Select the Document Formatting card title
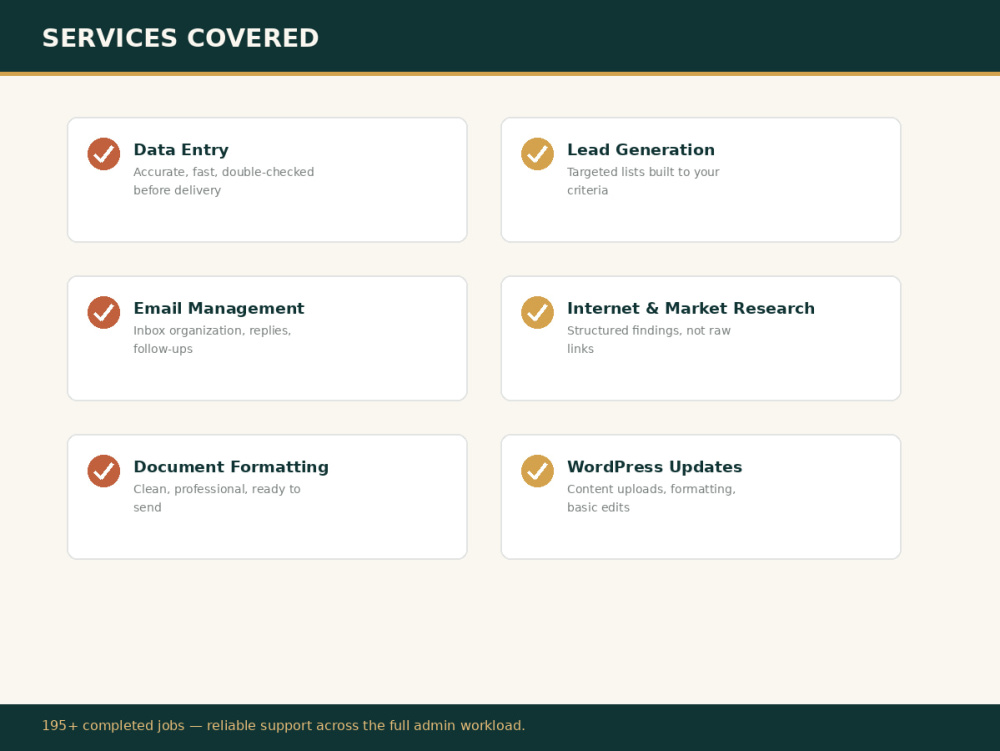 click(231, 467)
